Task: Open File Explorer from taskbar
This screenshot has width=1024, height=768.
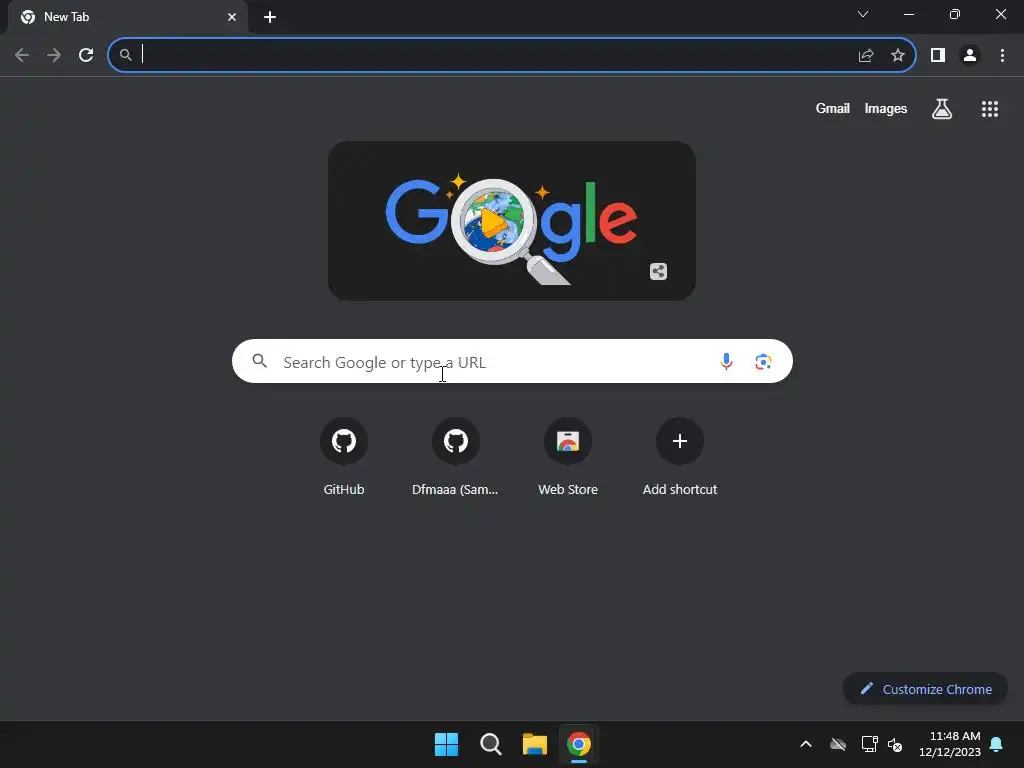Action: coord(535,744)
